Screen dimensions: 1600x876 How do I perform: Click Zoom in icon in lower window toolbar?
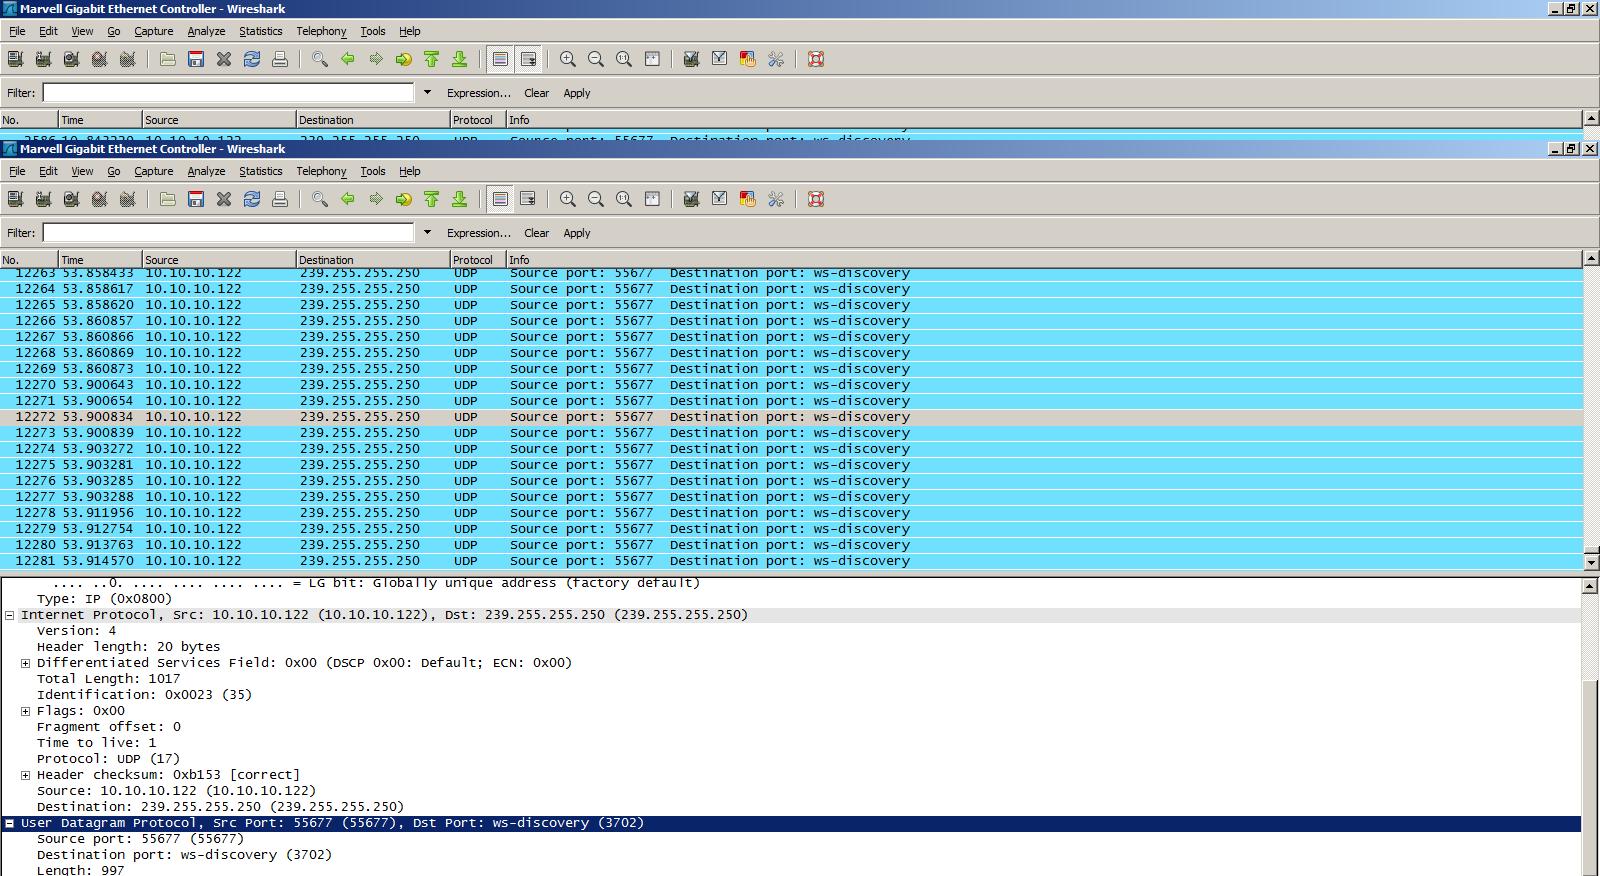tap(568, 199)
